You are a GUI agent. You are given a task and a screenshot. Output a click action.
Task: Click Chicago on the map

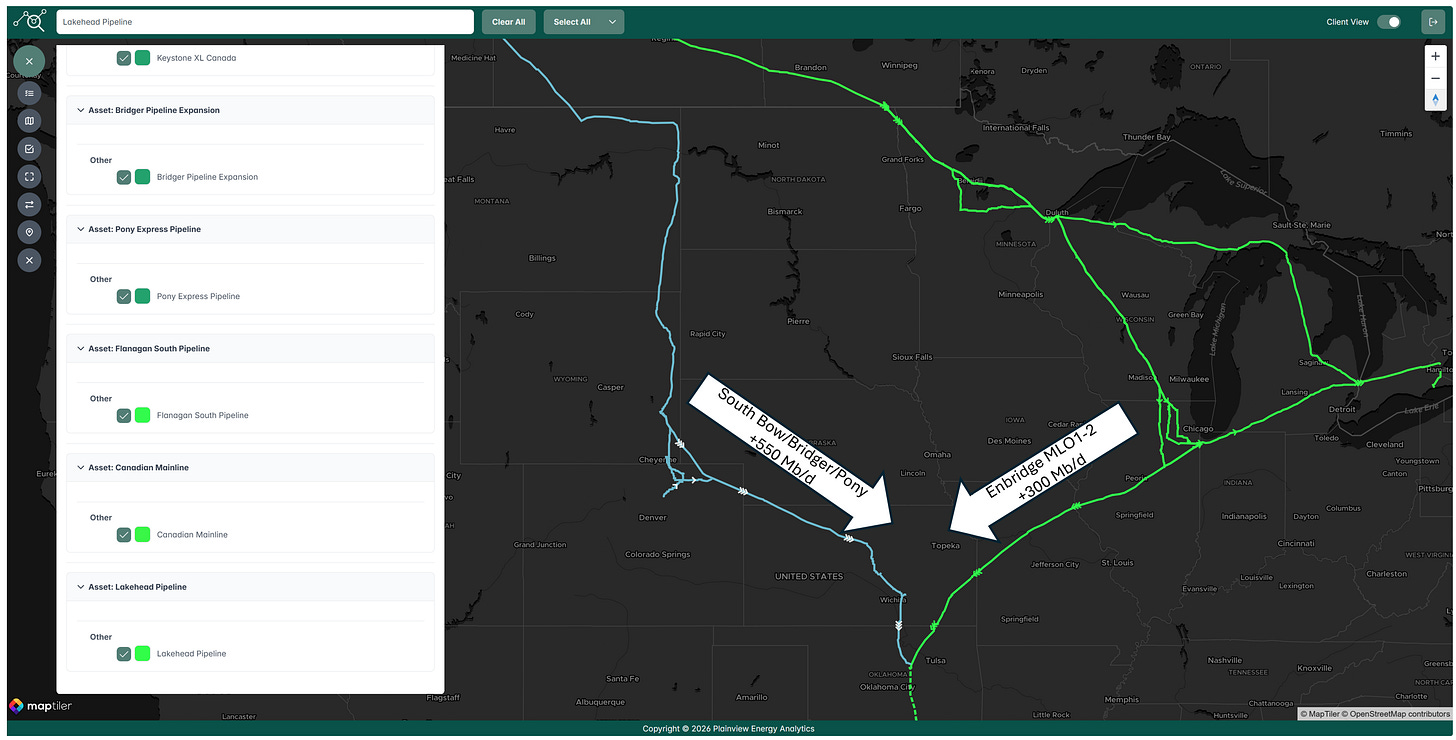click(x=1198, y=429)
